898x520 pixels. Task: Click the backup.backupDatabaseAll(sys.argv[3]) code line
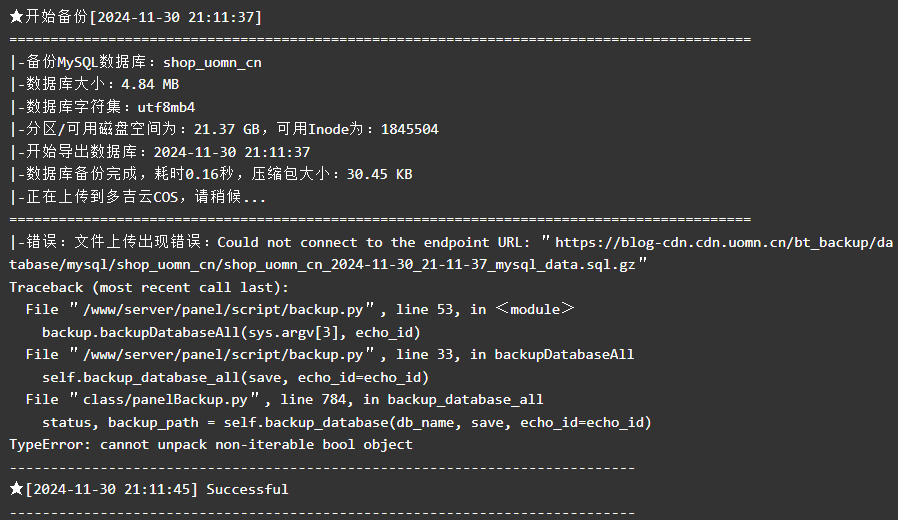231,333
